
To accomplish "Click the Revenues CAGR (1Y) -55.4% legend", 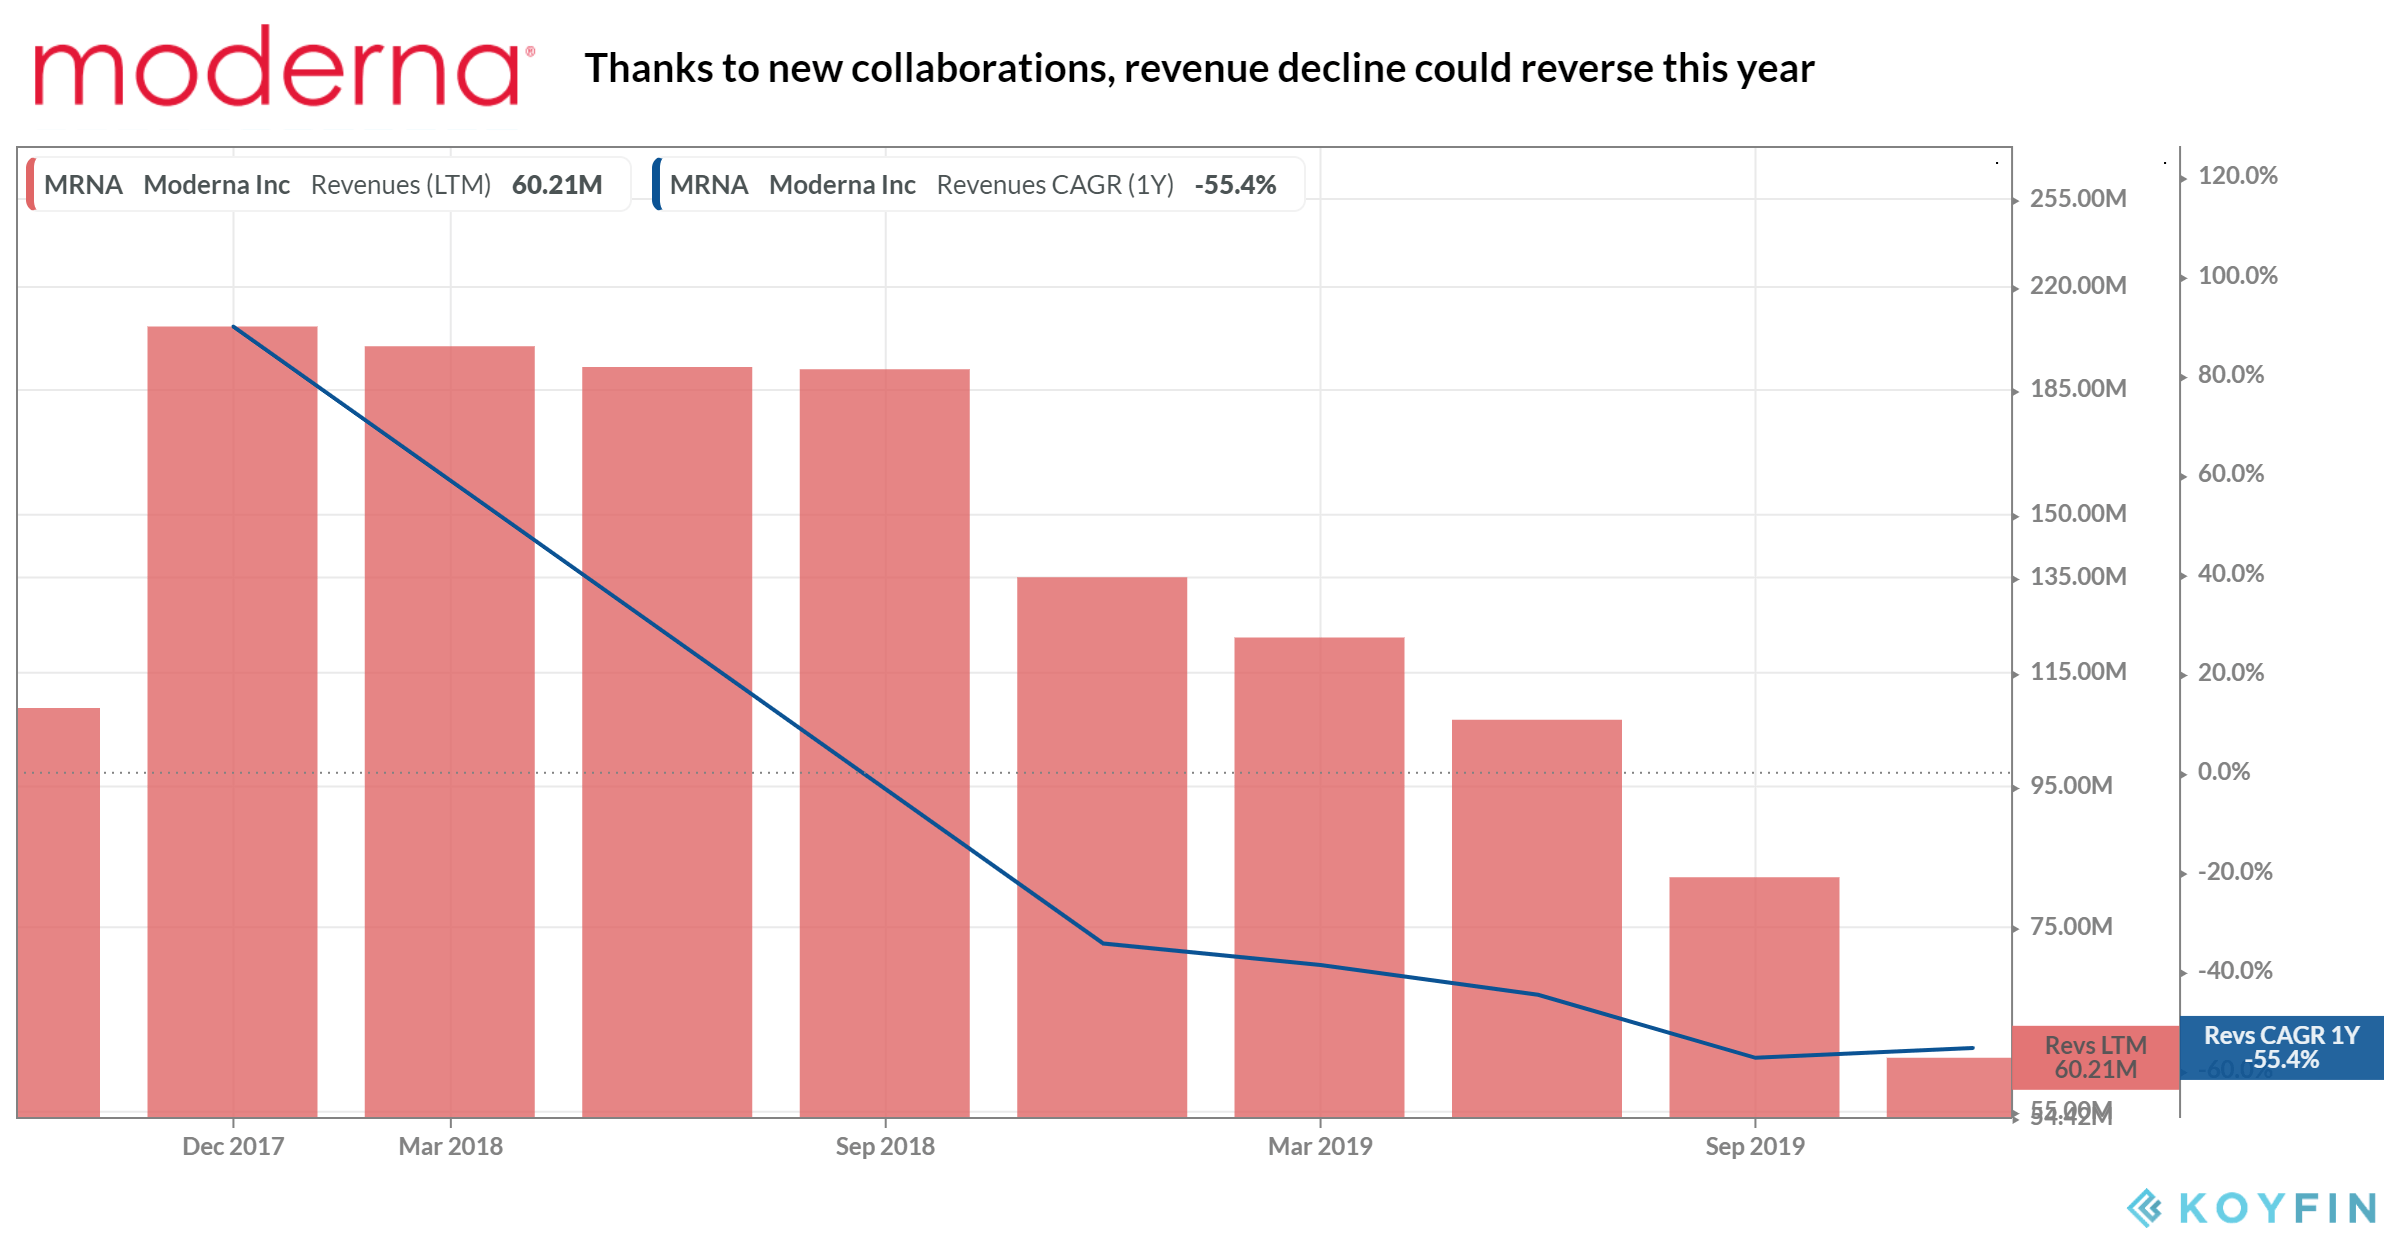I will 978,184.
